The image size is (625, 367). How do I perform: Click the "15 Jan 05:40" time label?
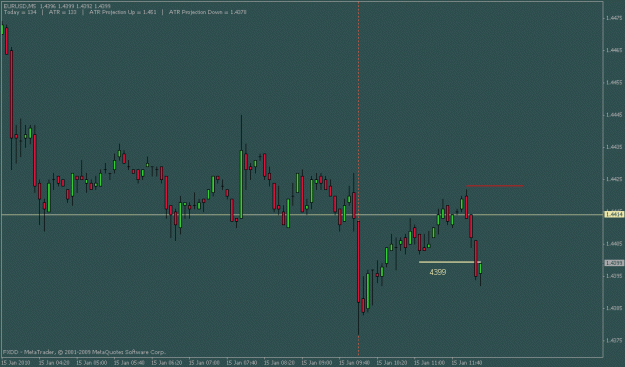coord(129,363)
